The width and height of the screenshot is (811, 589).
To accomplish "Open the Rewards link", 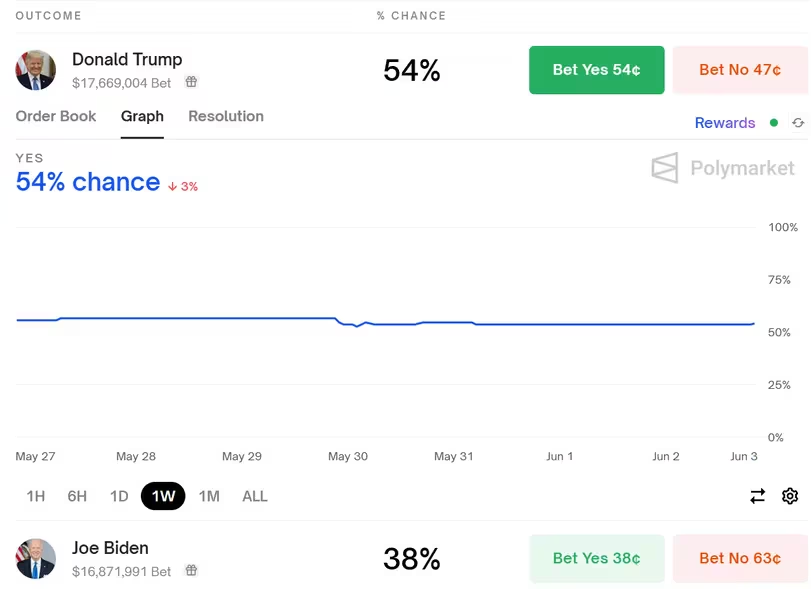I will (x=725, y=123).
